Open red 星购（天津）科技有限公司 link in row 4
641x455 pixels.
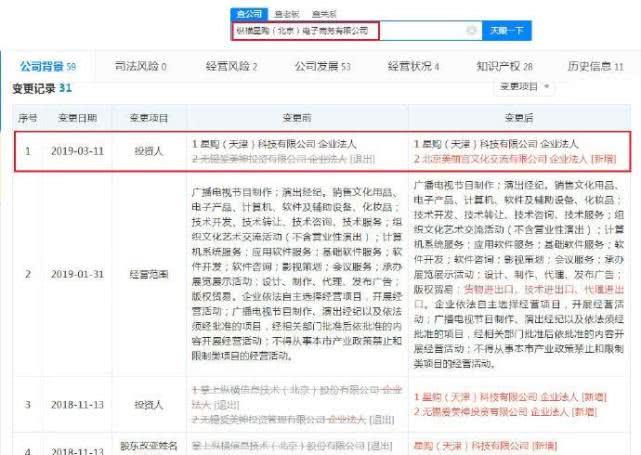click(471, 446)
